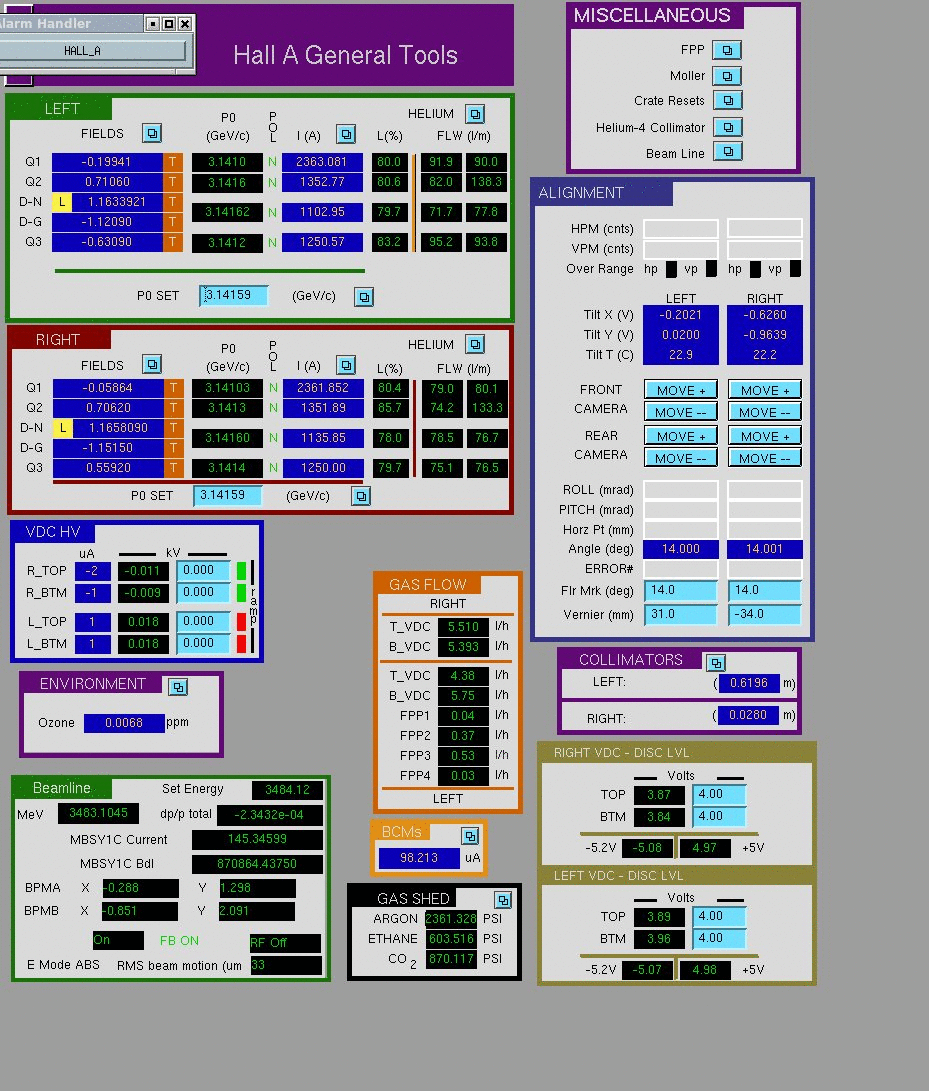Click the RIGHT Flr Mrk (deg) field
Image resolution: width=929 pixels, height=1091 pixels.
[765, 591]
